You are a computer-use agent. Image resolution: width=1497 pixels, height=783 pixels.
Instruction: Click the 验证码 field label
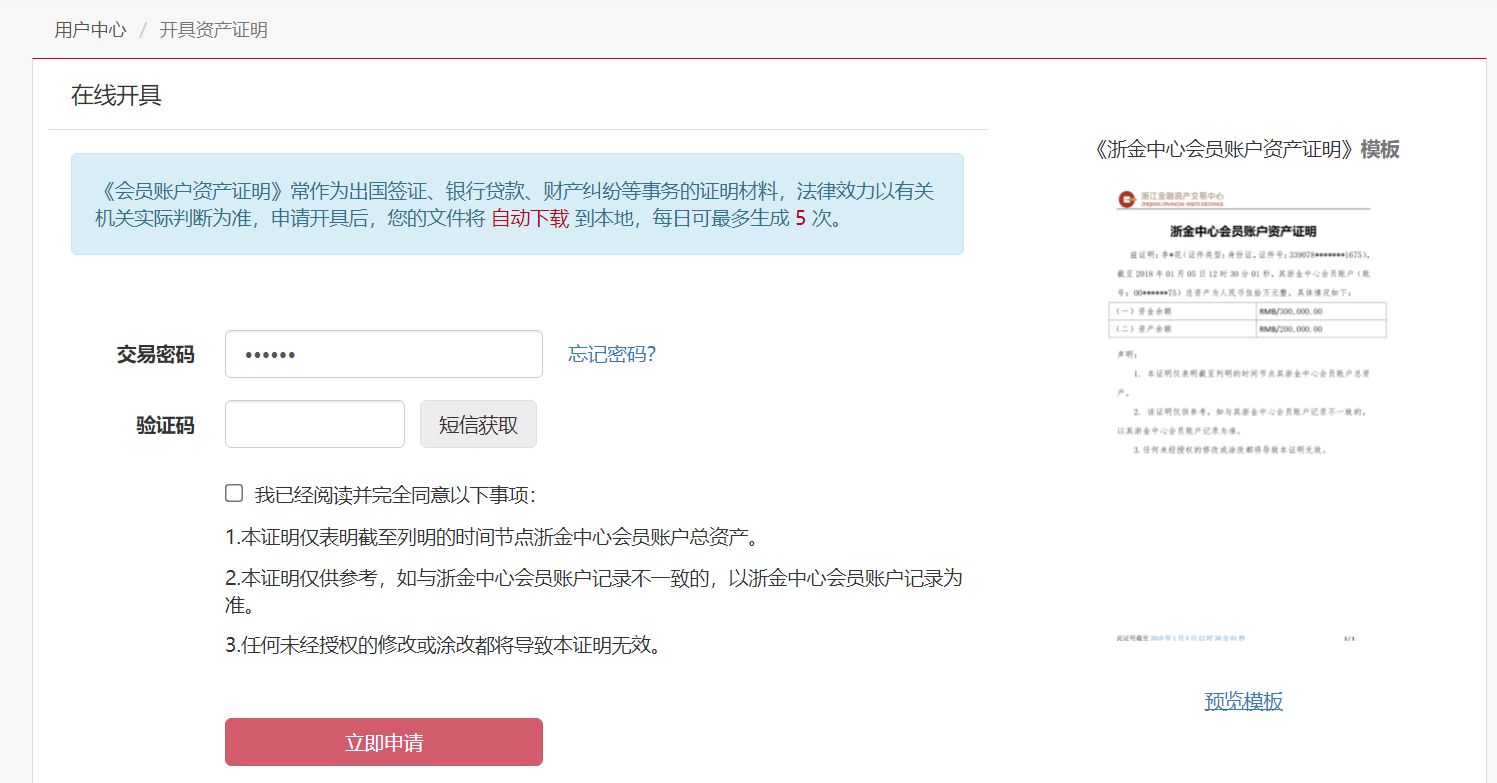(165, 426)
